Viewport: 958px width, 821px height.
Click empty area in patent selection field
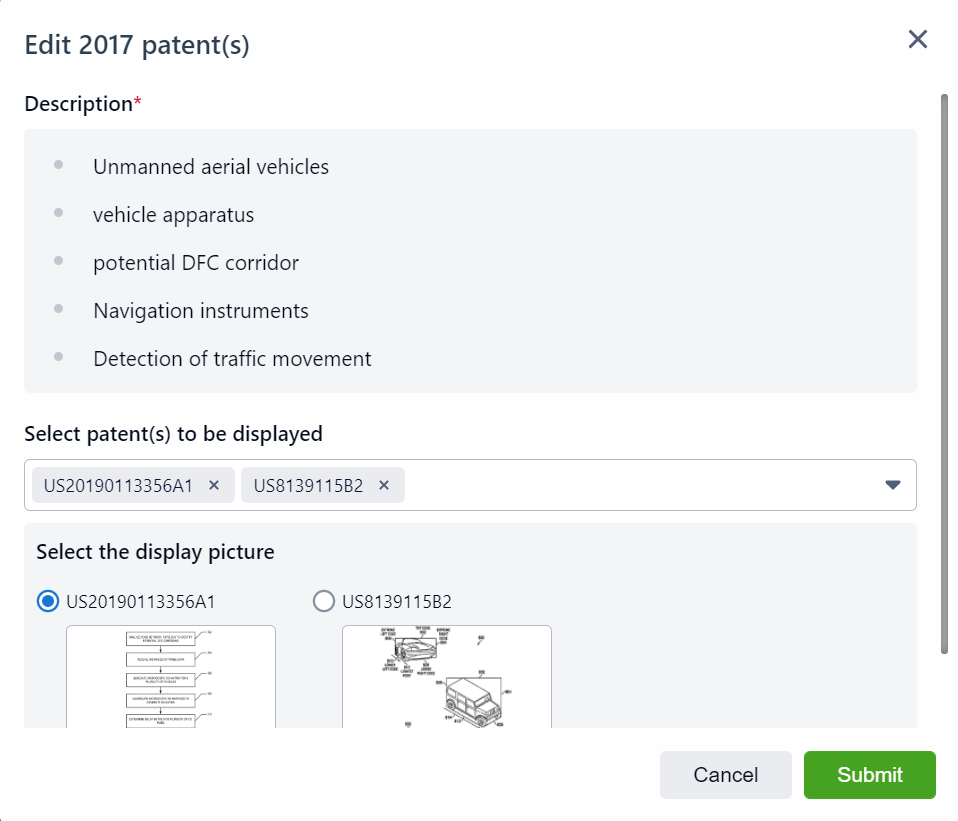coord(640,485)
